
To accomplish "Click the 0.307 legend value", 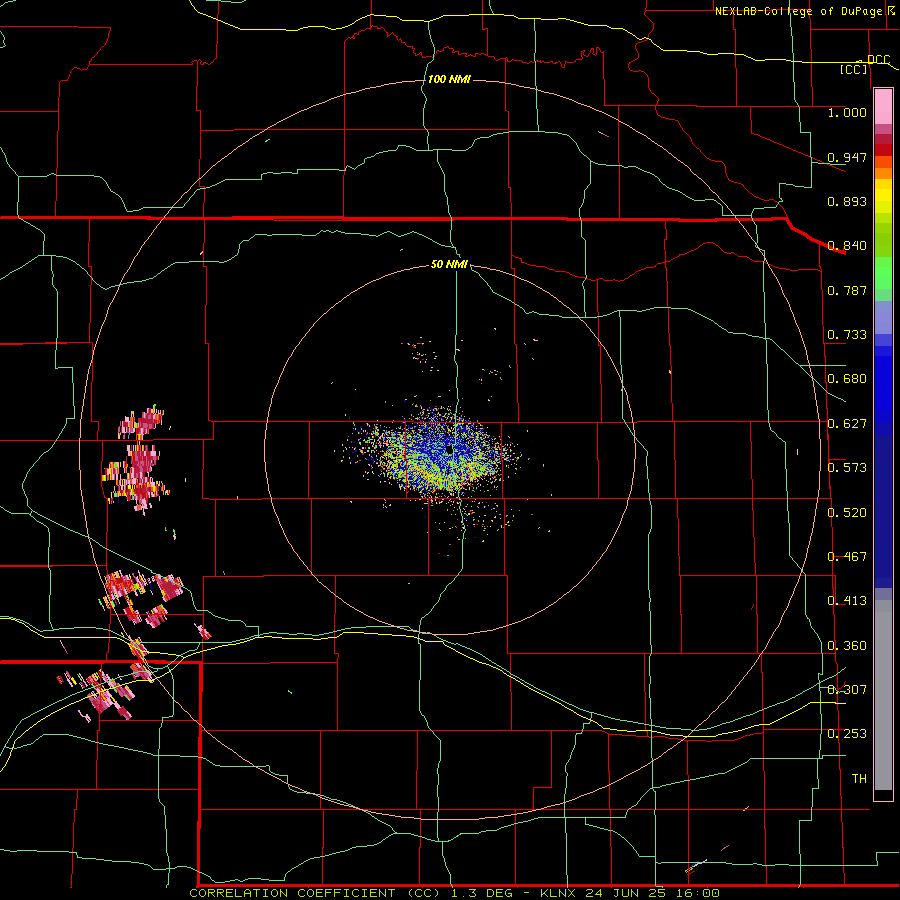I will 847,690.
